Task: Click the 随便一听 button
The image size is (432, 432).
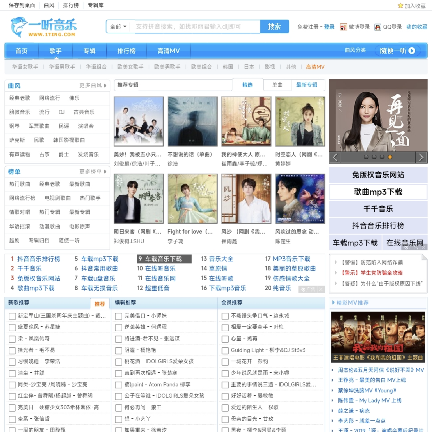Action: [397, 51]
